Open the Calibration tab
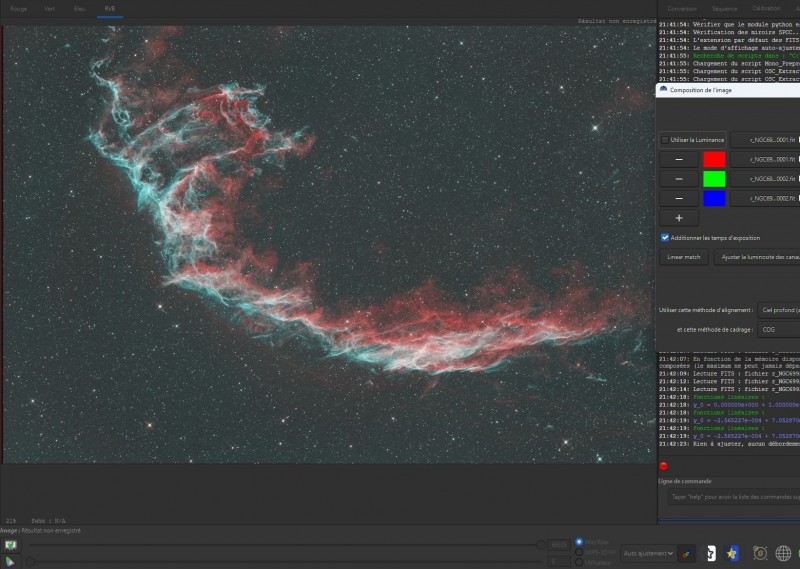Image resolution: width=800 pixels, height=569 pixels. pos(766,9)
